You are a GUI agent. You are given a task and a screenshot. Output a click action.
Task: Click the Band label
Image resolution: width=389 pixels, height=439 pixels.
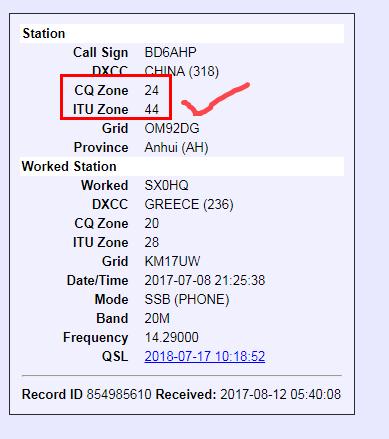[112, 318]
